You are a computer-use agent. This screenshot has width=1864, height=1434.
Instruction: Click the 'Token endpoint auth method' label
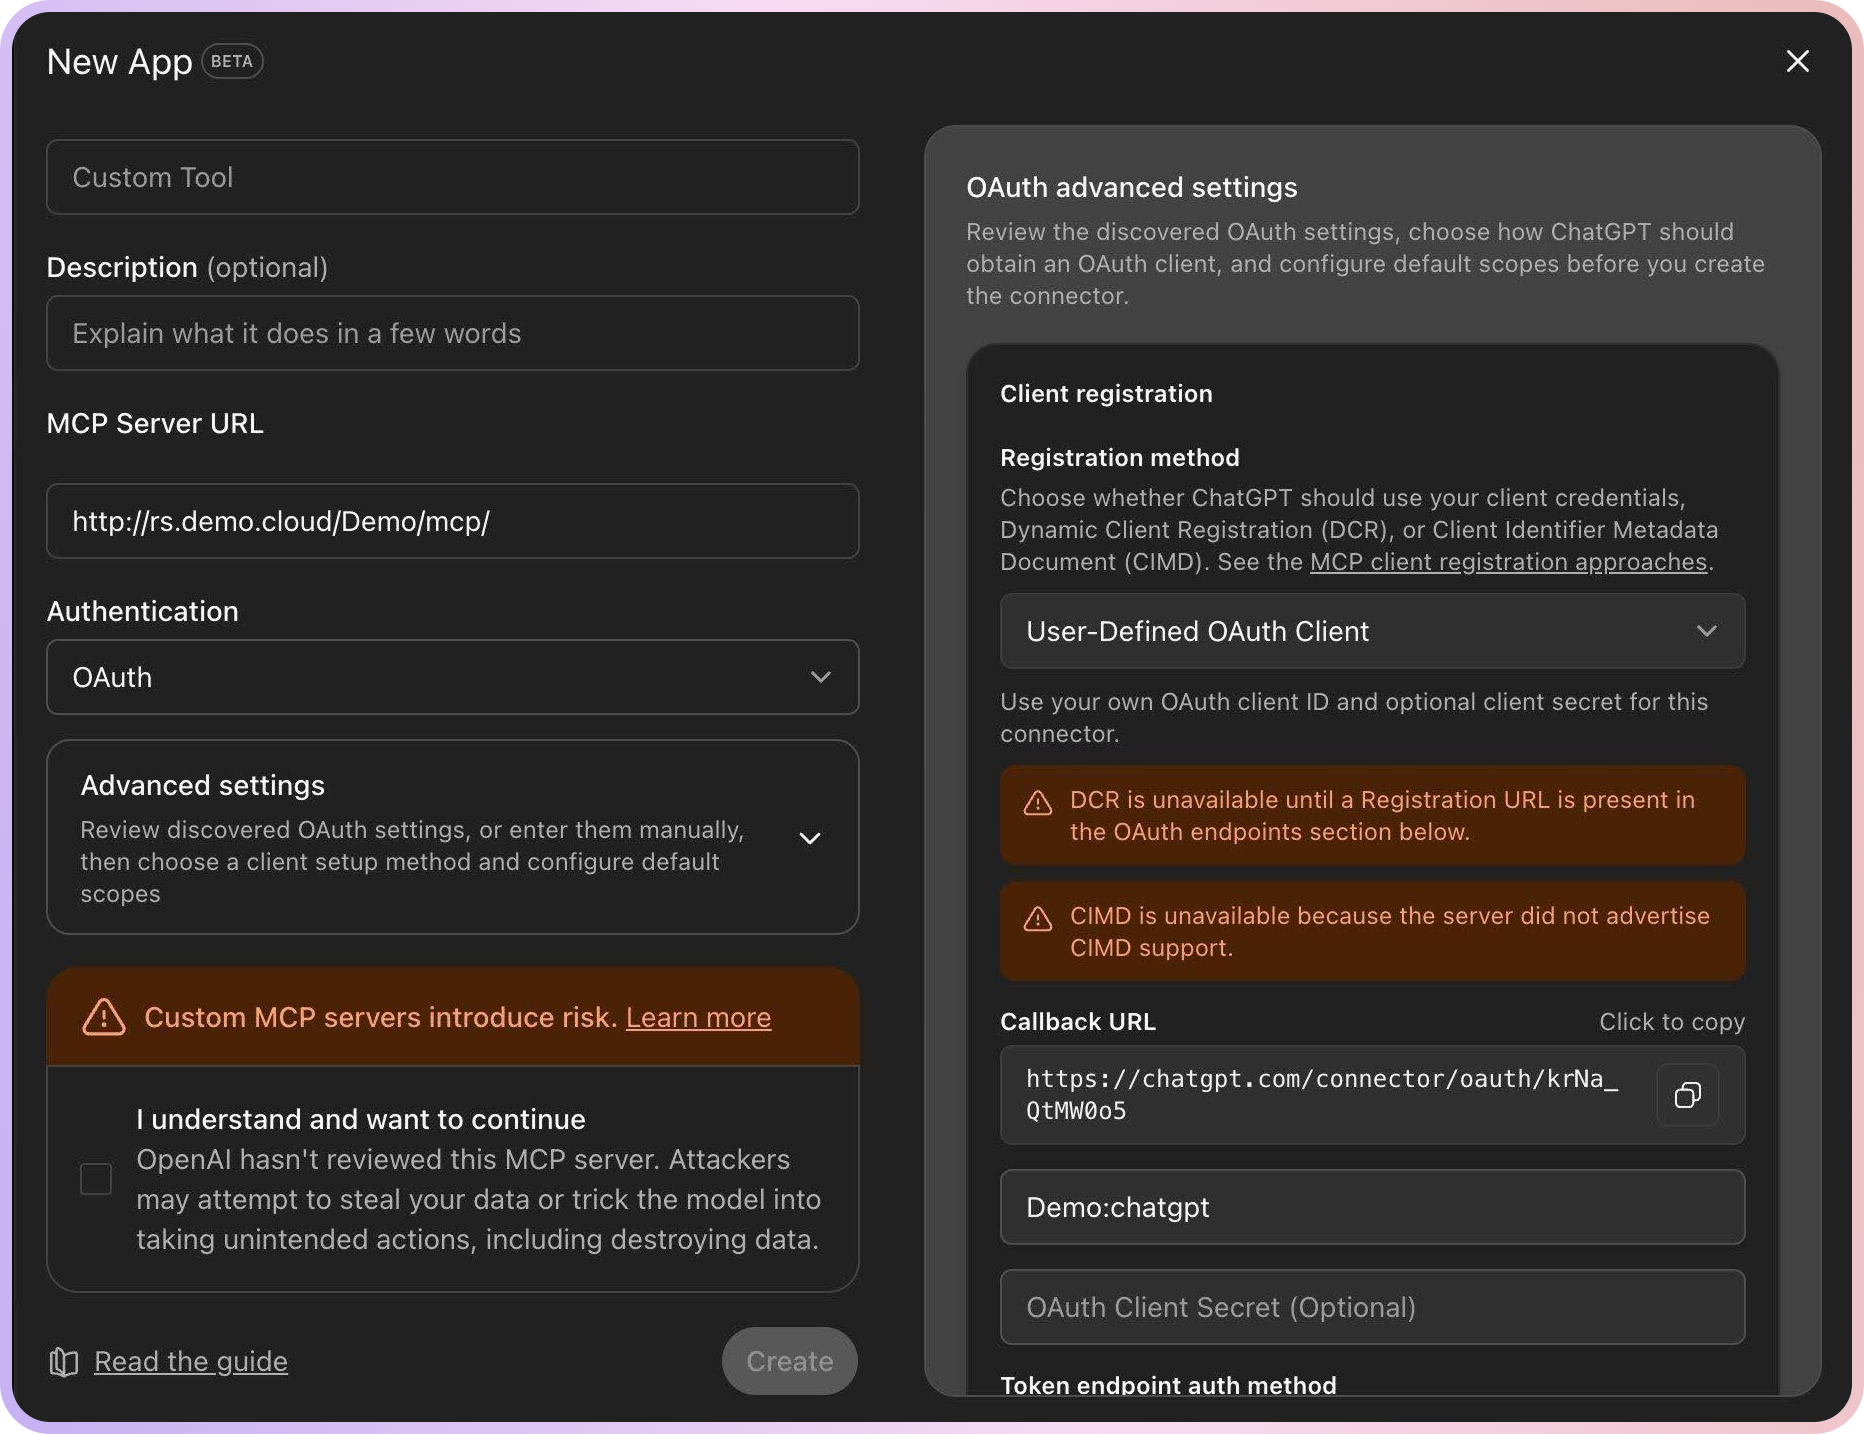1168,1385
